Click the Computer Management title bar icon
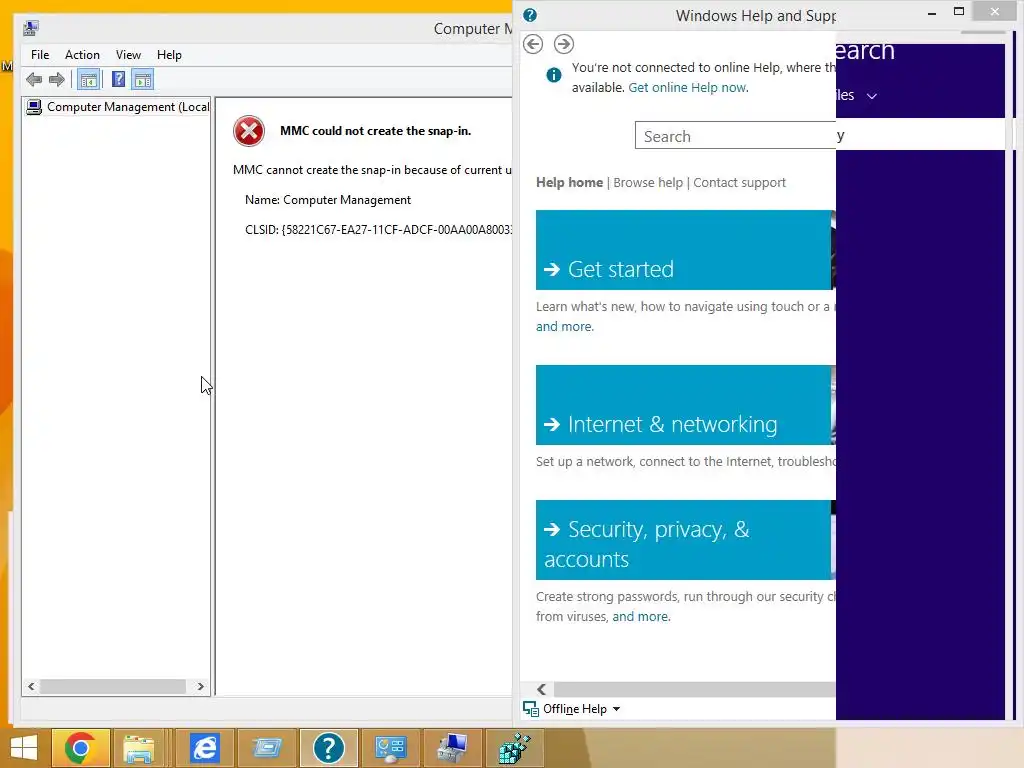 coord(31,28)
